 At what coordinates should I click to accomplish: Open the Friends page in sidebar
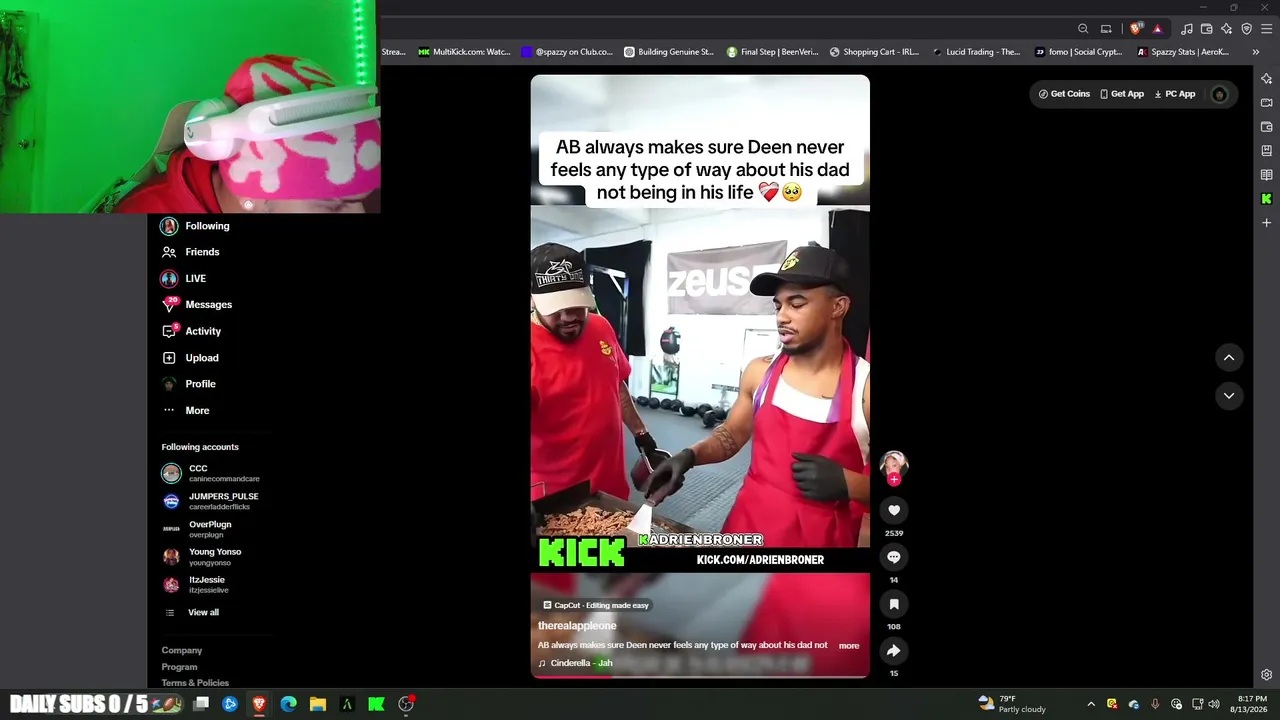190,252
